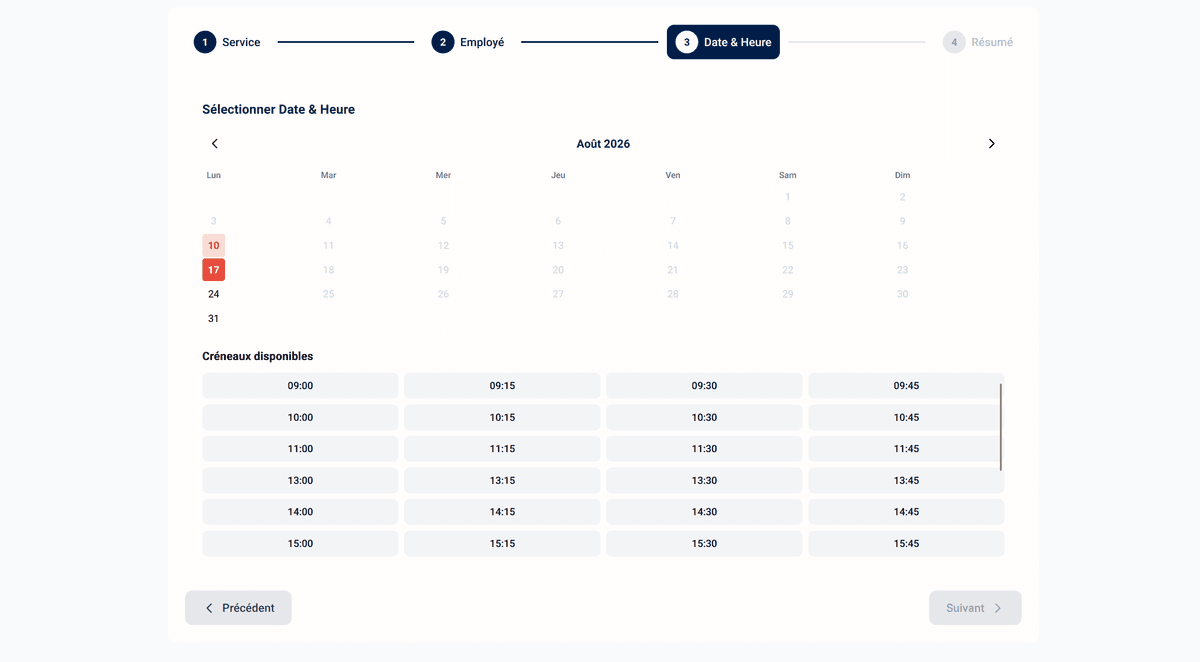Image resolution: width=1200 pixels, height=662 pixels.
Task: Pick the 10:00 slot
Action: pyautogui.click(x=300, y=417)
